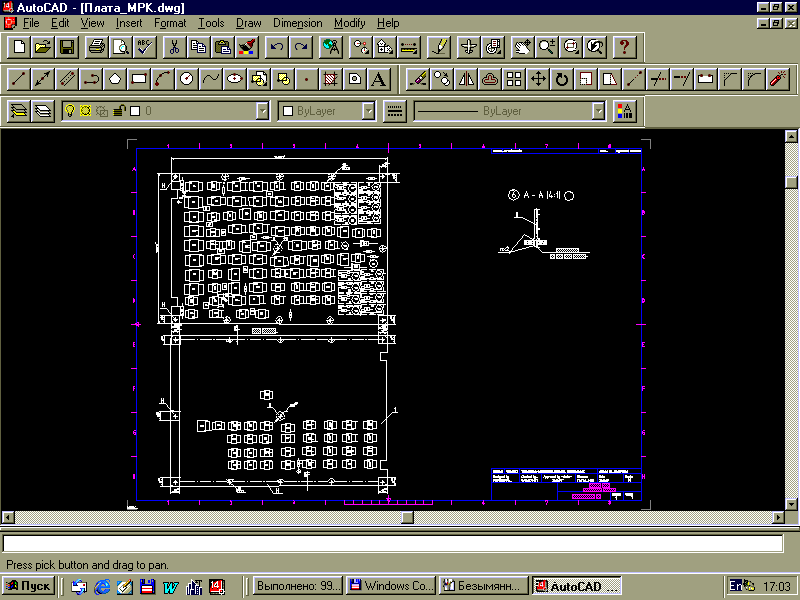Select the Arc draw tool

(x=163, y=79)
